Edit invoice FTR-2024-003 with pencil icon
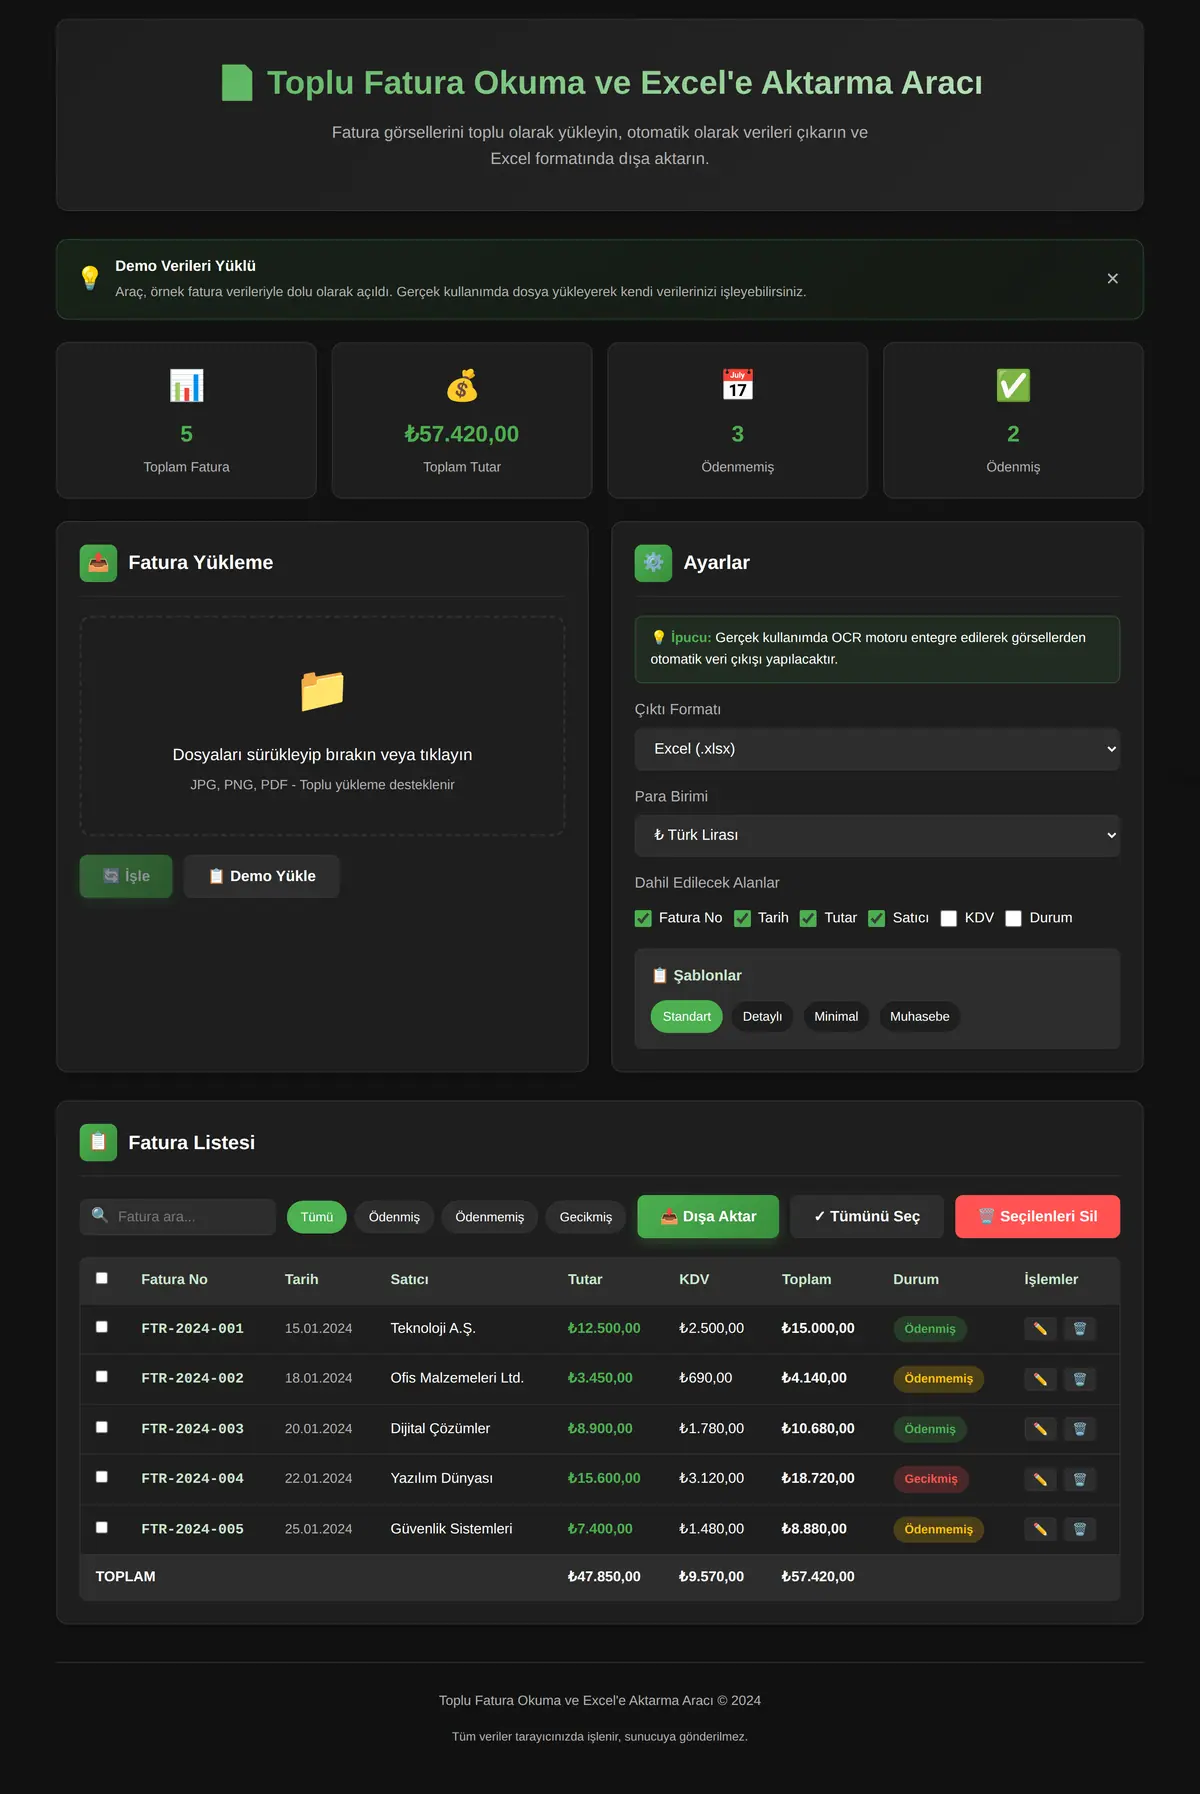The image size is (1200, 1794). pyautogui.click(x=1040, y=1429)
